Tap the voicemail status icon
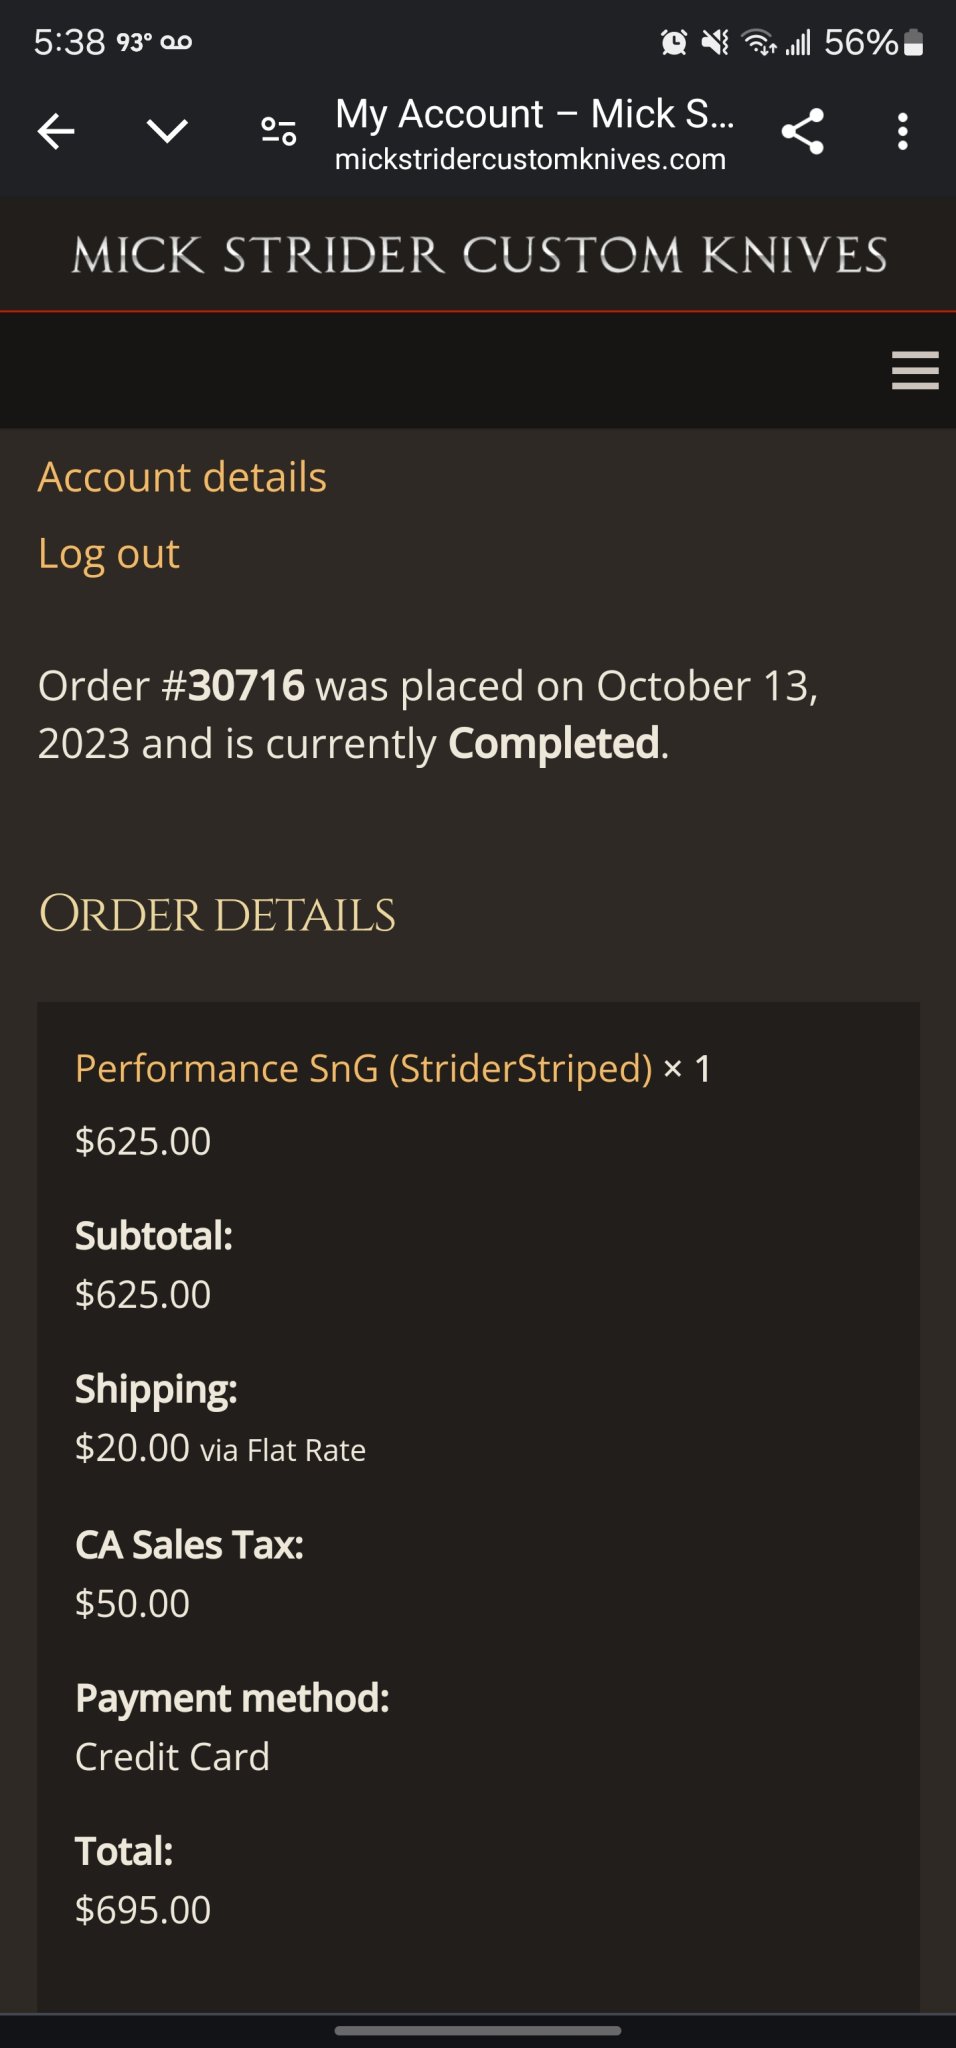The width and height of the screenshot is (956, 2048). [176, 42]
